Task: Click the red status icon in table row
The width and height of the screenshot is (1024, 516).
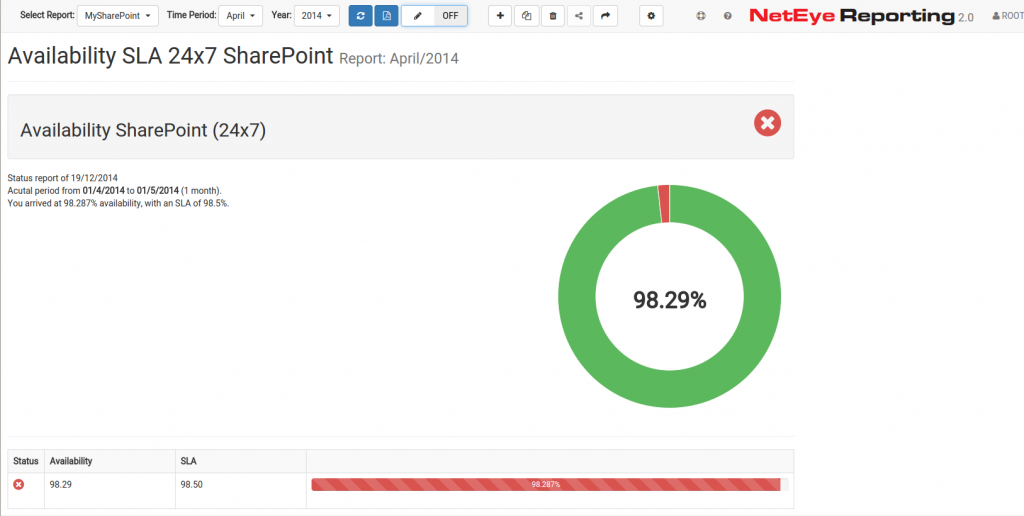Action: point(19,484)
